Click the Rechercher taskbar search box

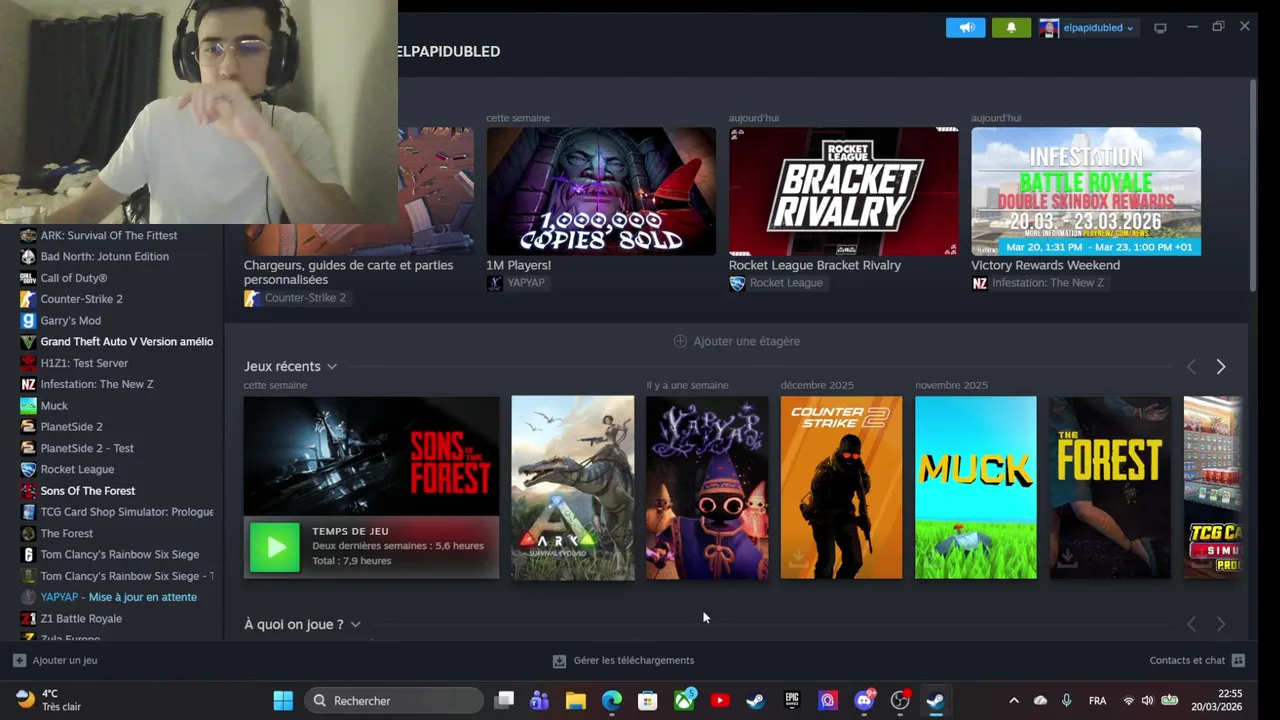point(396,701)
